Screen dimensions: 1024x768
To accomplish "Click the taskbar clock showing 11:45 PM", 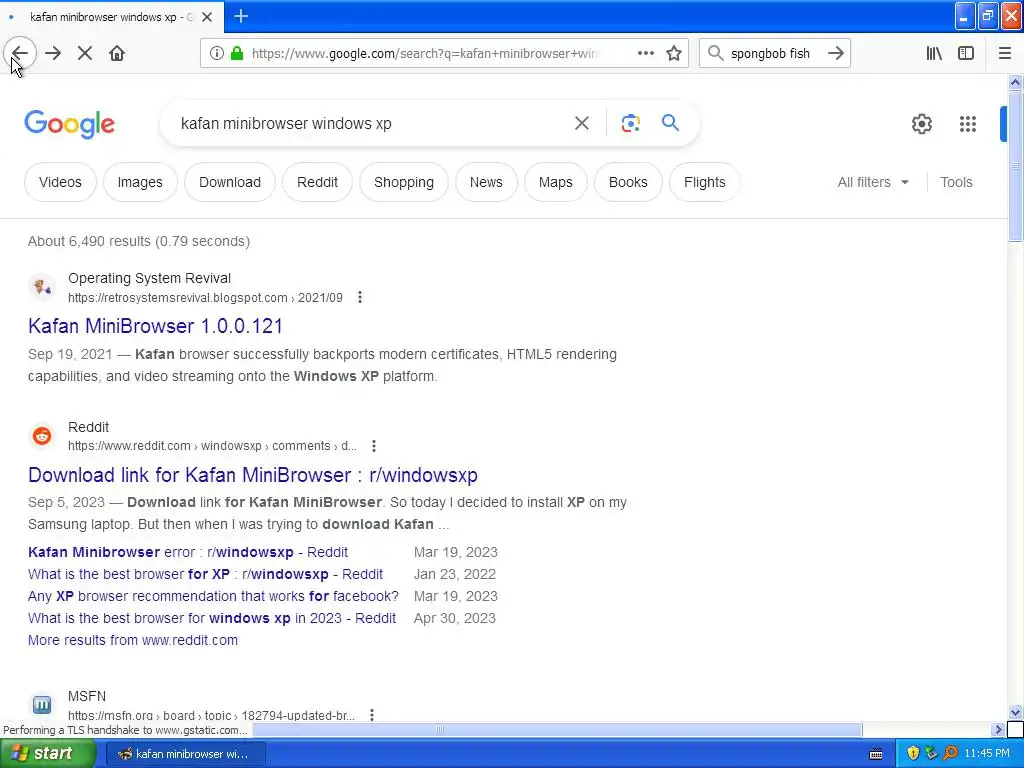I will (987, 754).
